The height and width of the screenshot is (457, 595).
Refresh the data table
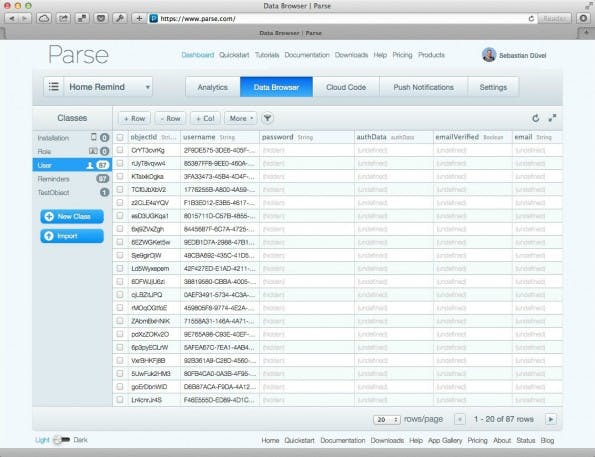(x=535, y=118)
